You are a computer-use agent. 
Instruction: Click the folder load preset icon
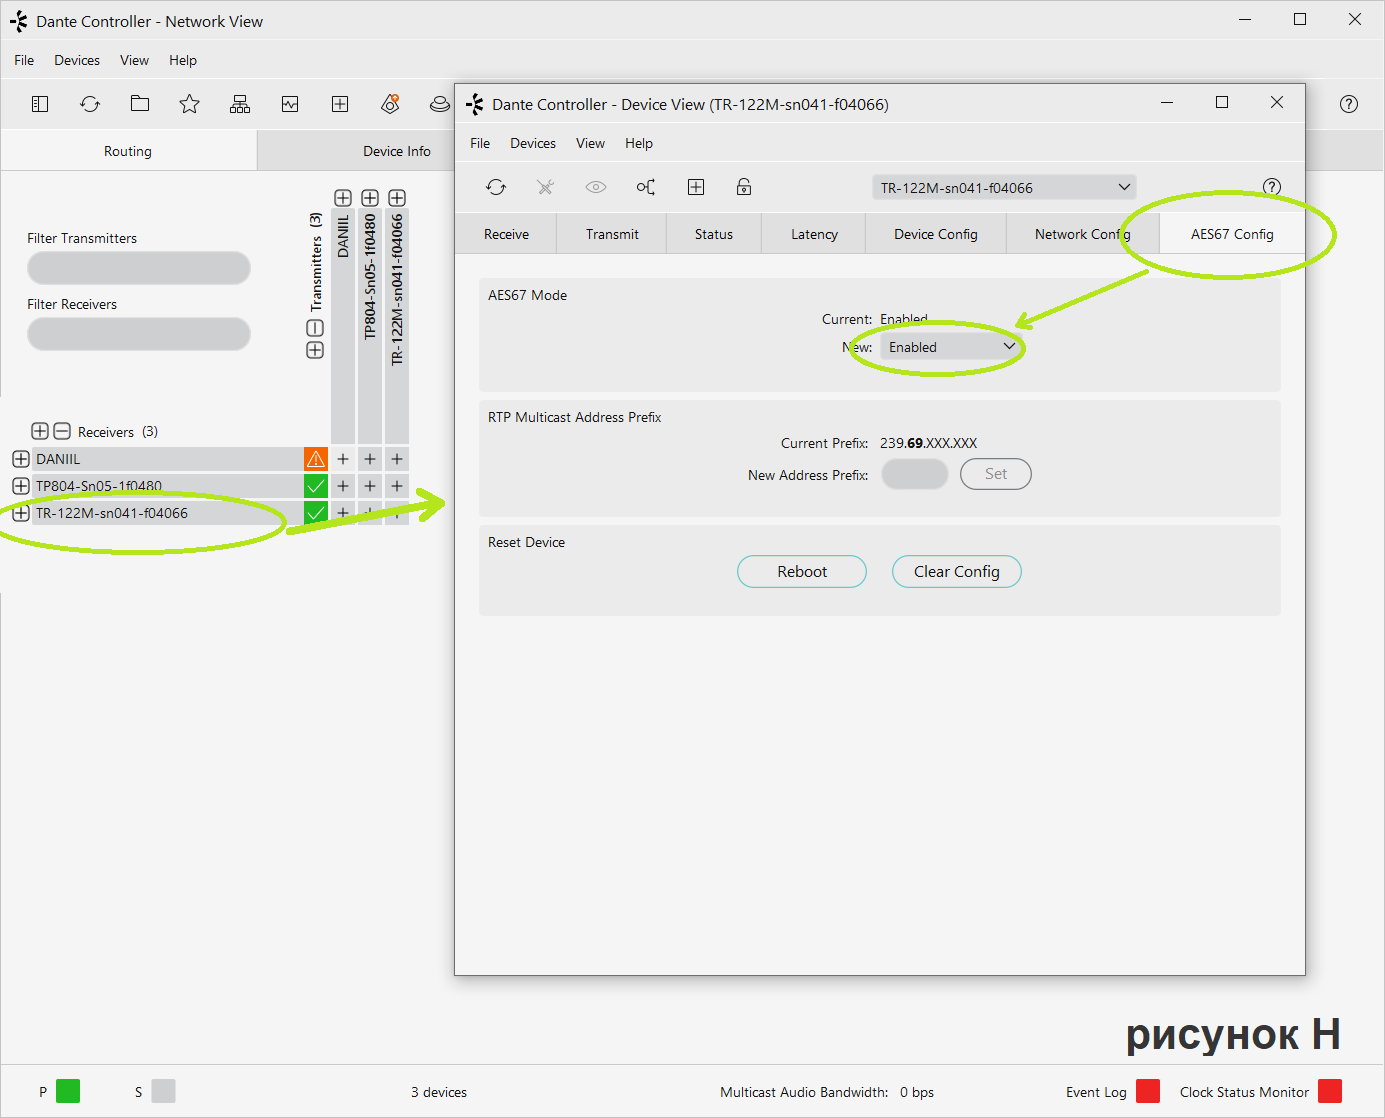(x=140, y=104)
